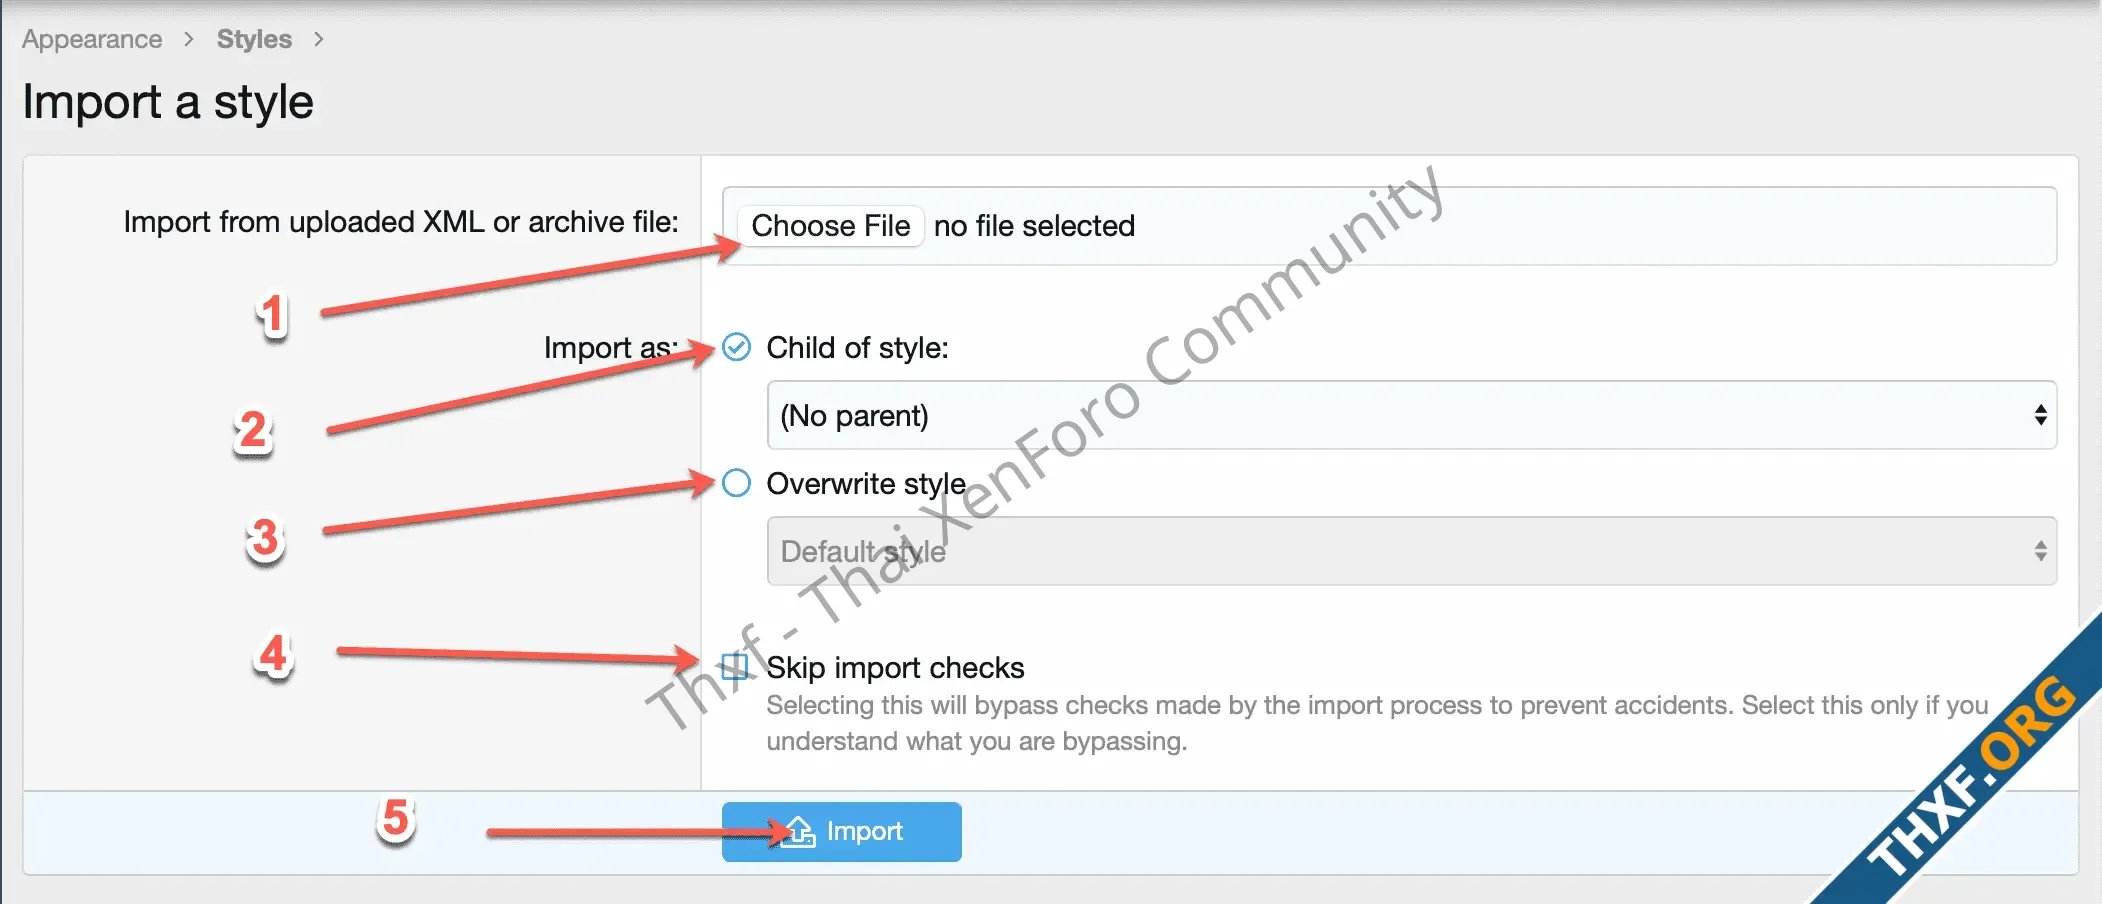Open the (No parent) style dropdown
The height and width of the screenshot is (904, 2102).
1411,415
